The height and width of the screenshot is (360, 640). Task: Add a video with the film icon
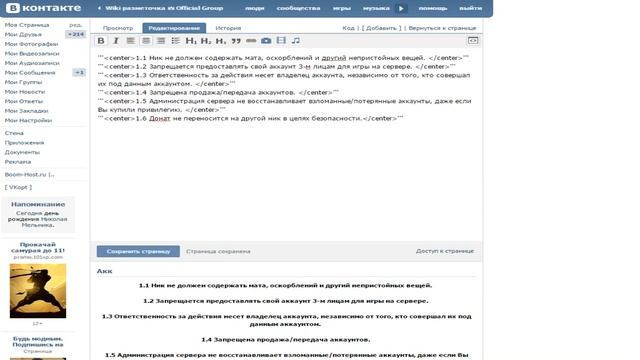[x=281, y=40]
